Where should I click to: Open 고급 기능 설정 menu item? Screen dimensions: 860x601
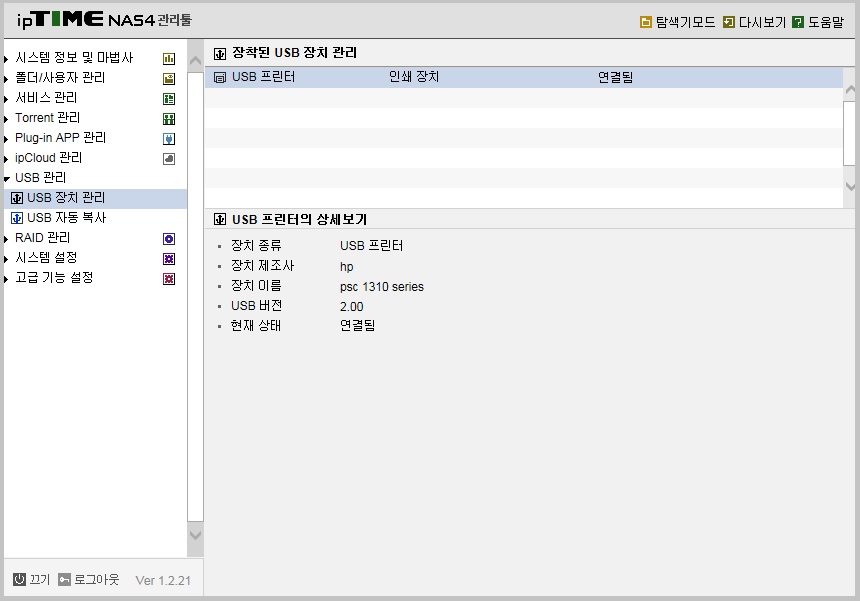[x=54, y=277]
